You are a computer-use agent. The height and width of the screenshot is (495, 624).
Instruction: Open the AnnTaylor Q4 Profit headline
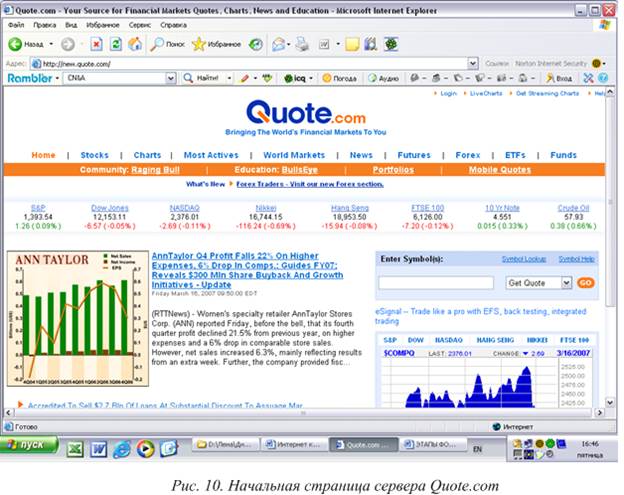click(247, 270)
